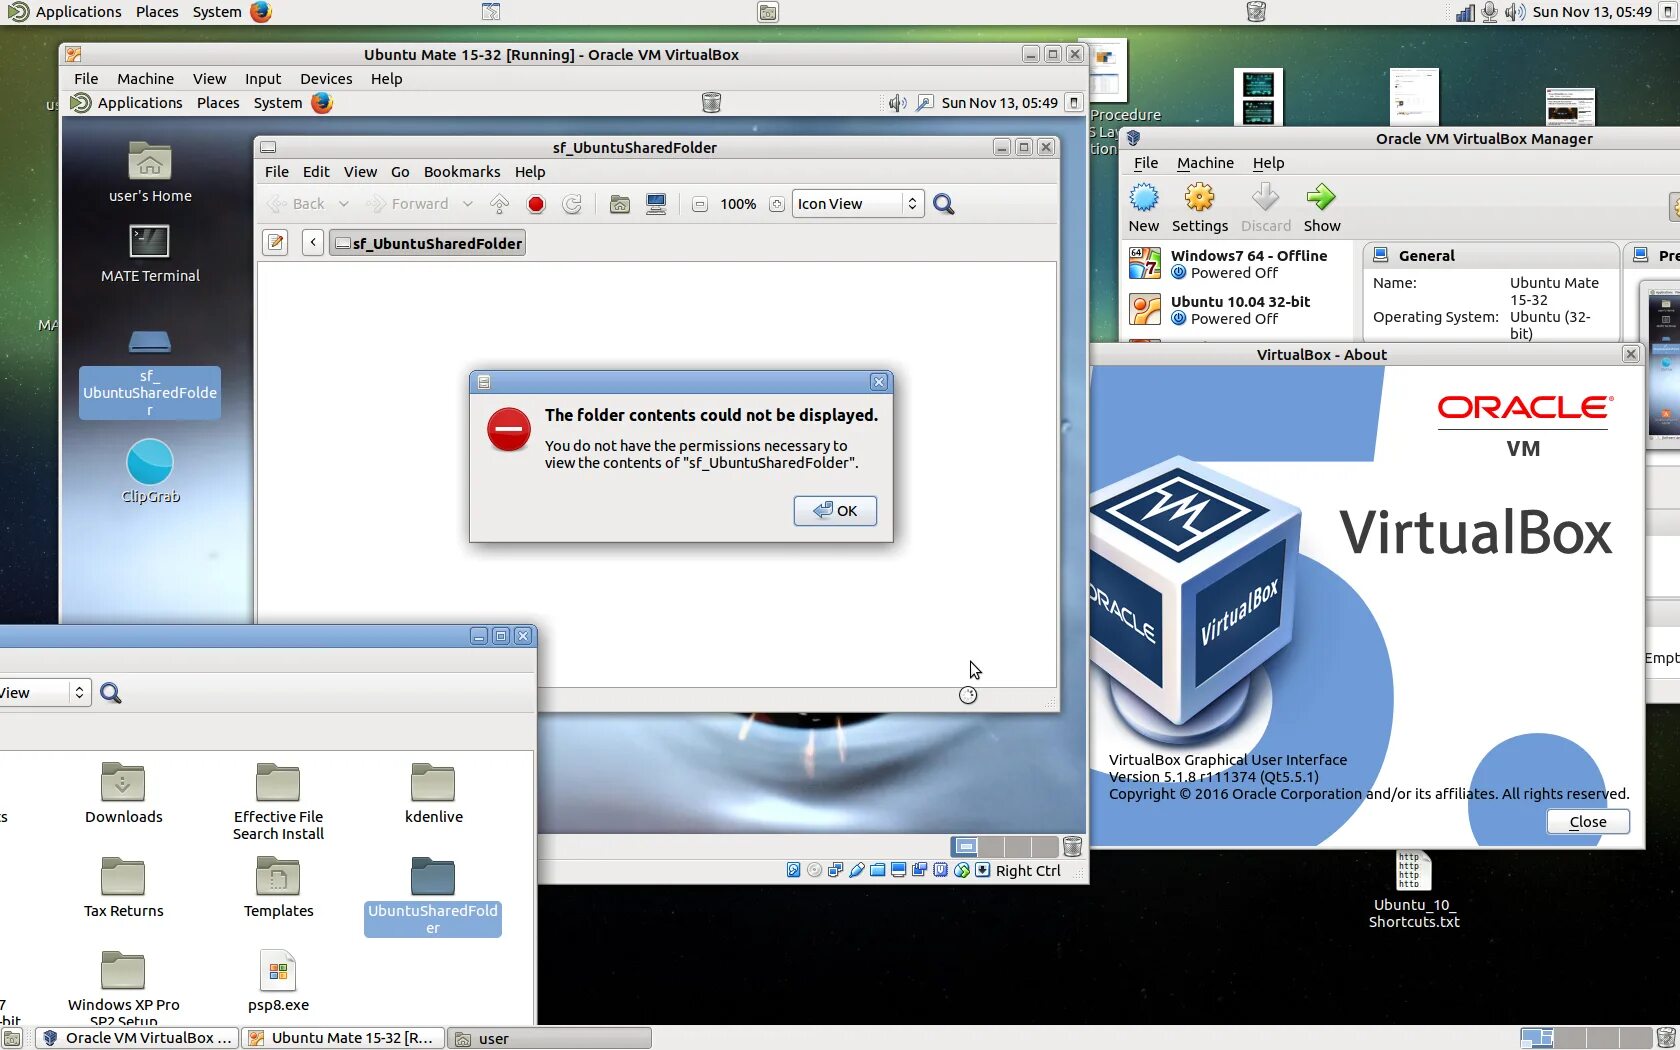
Task: Toggle the location edit pencil button
Action: (275, 242)
